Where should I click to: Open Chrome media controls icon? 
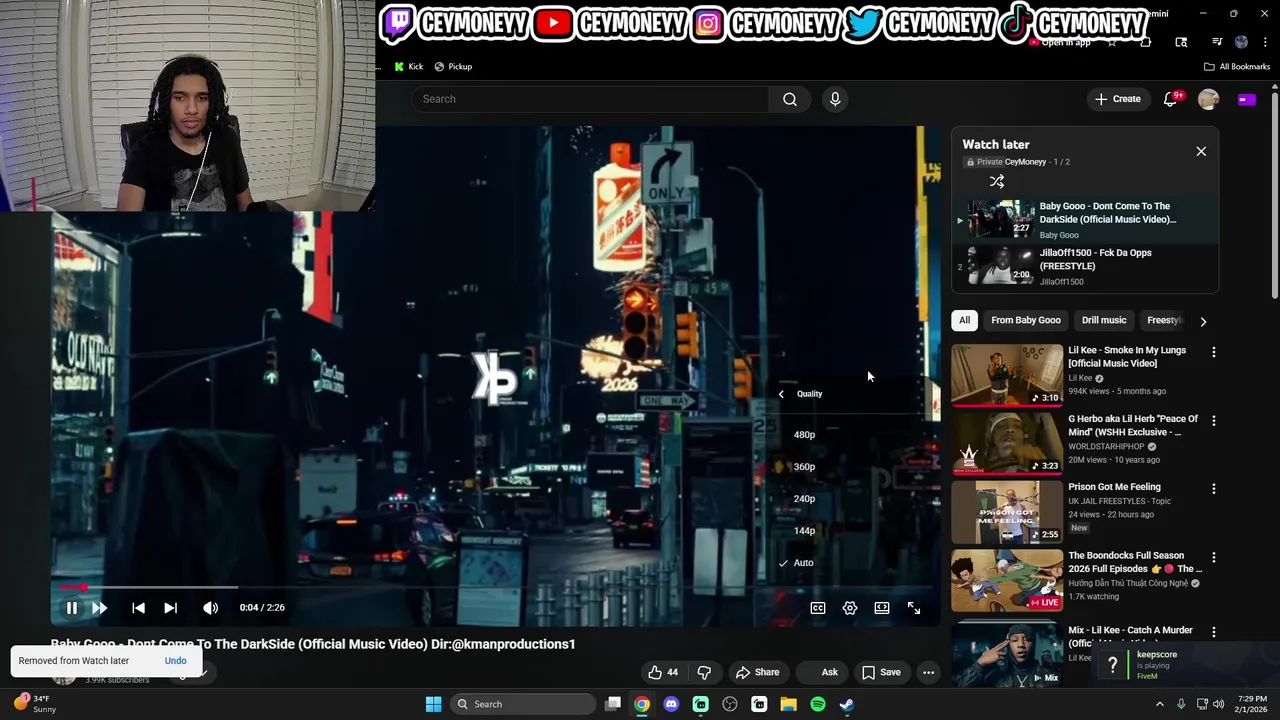(1217, 42)
